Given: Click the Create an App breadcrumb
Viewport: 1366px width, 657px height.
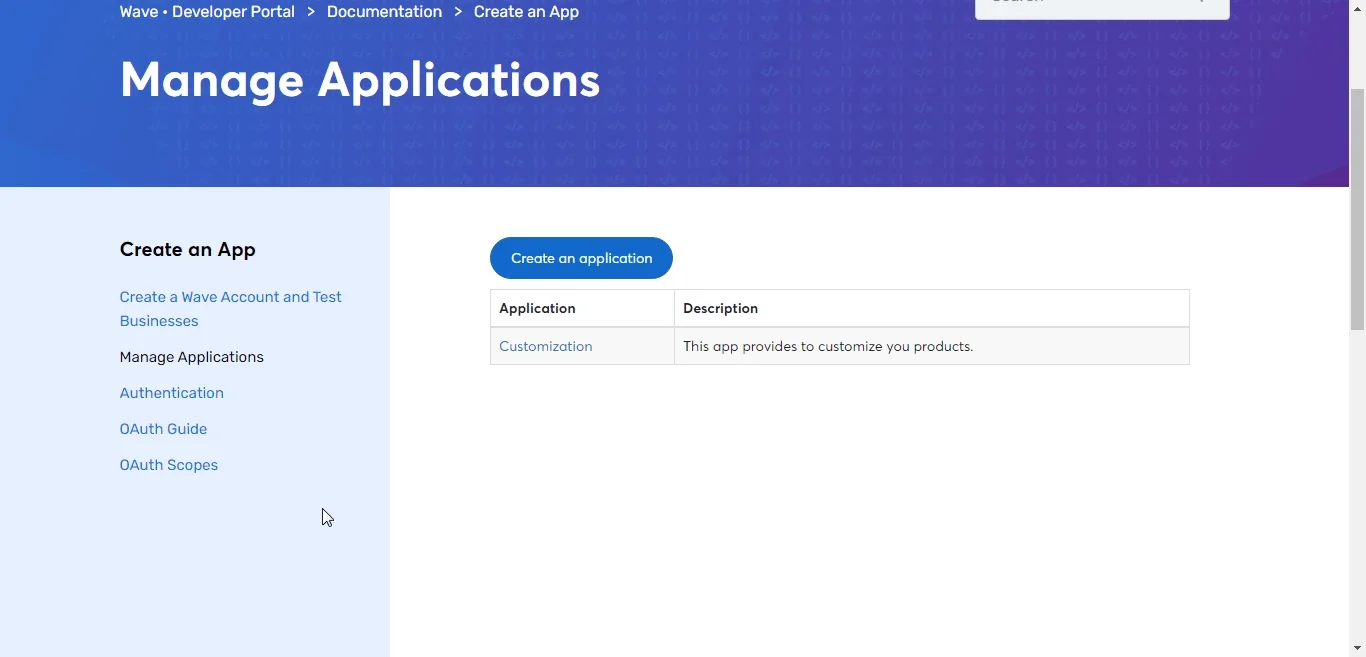Looking at the screenshot, I should coord(526,12).
